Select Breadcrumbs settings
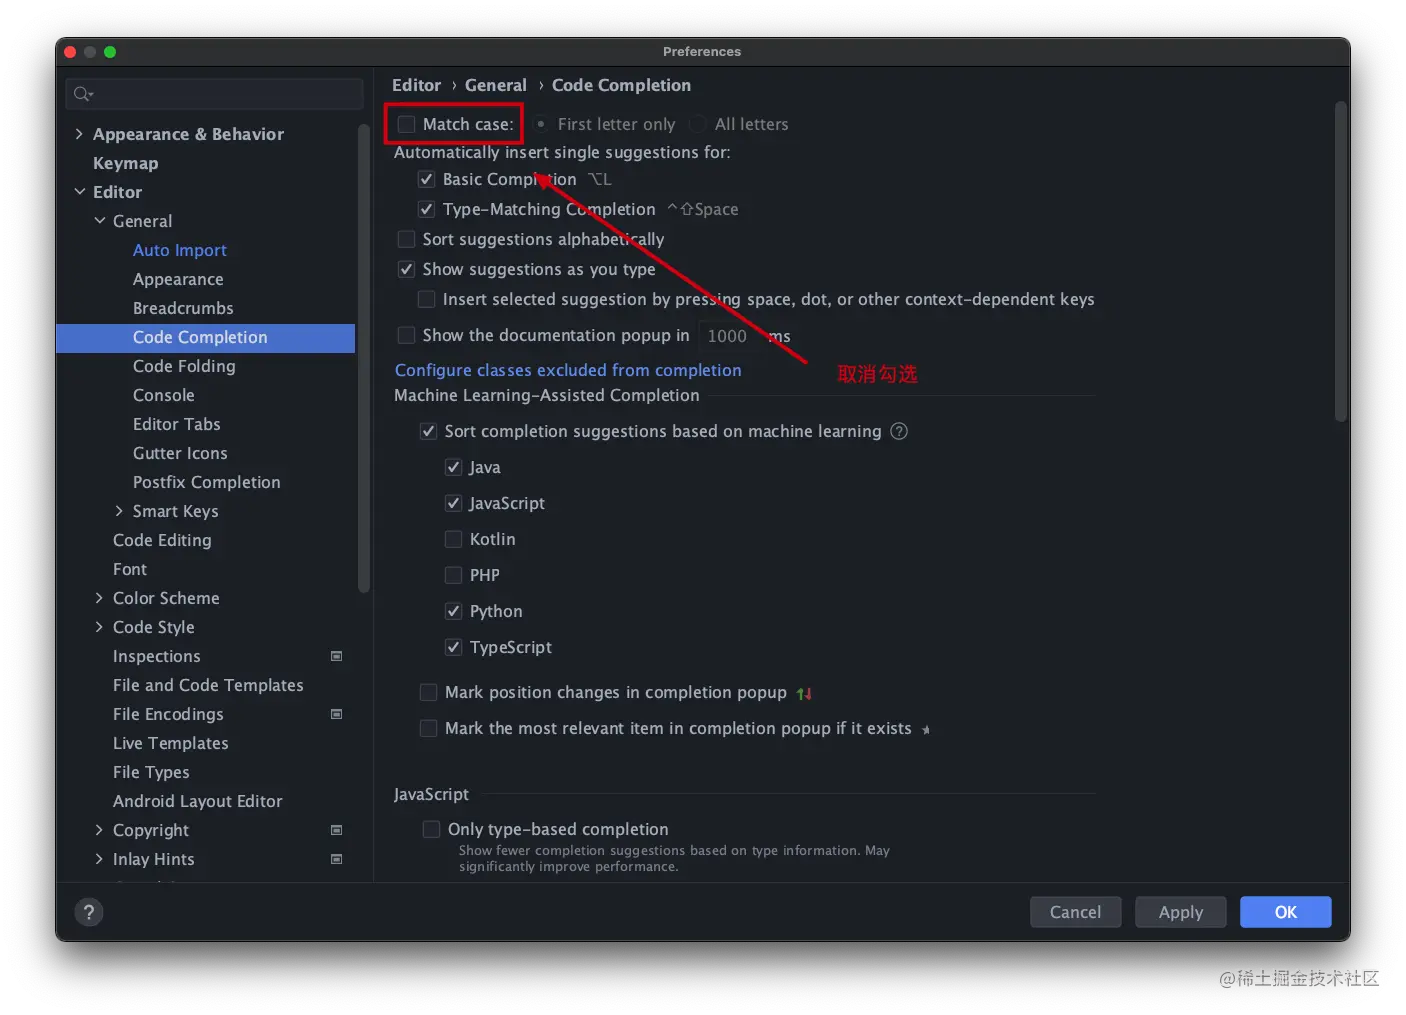The image size is (1406, 1015). coord(183,308)
